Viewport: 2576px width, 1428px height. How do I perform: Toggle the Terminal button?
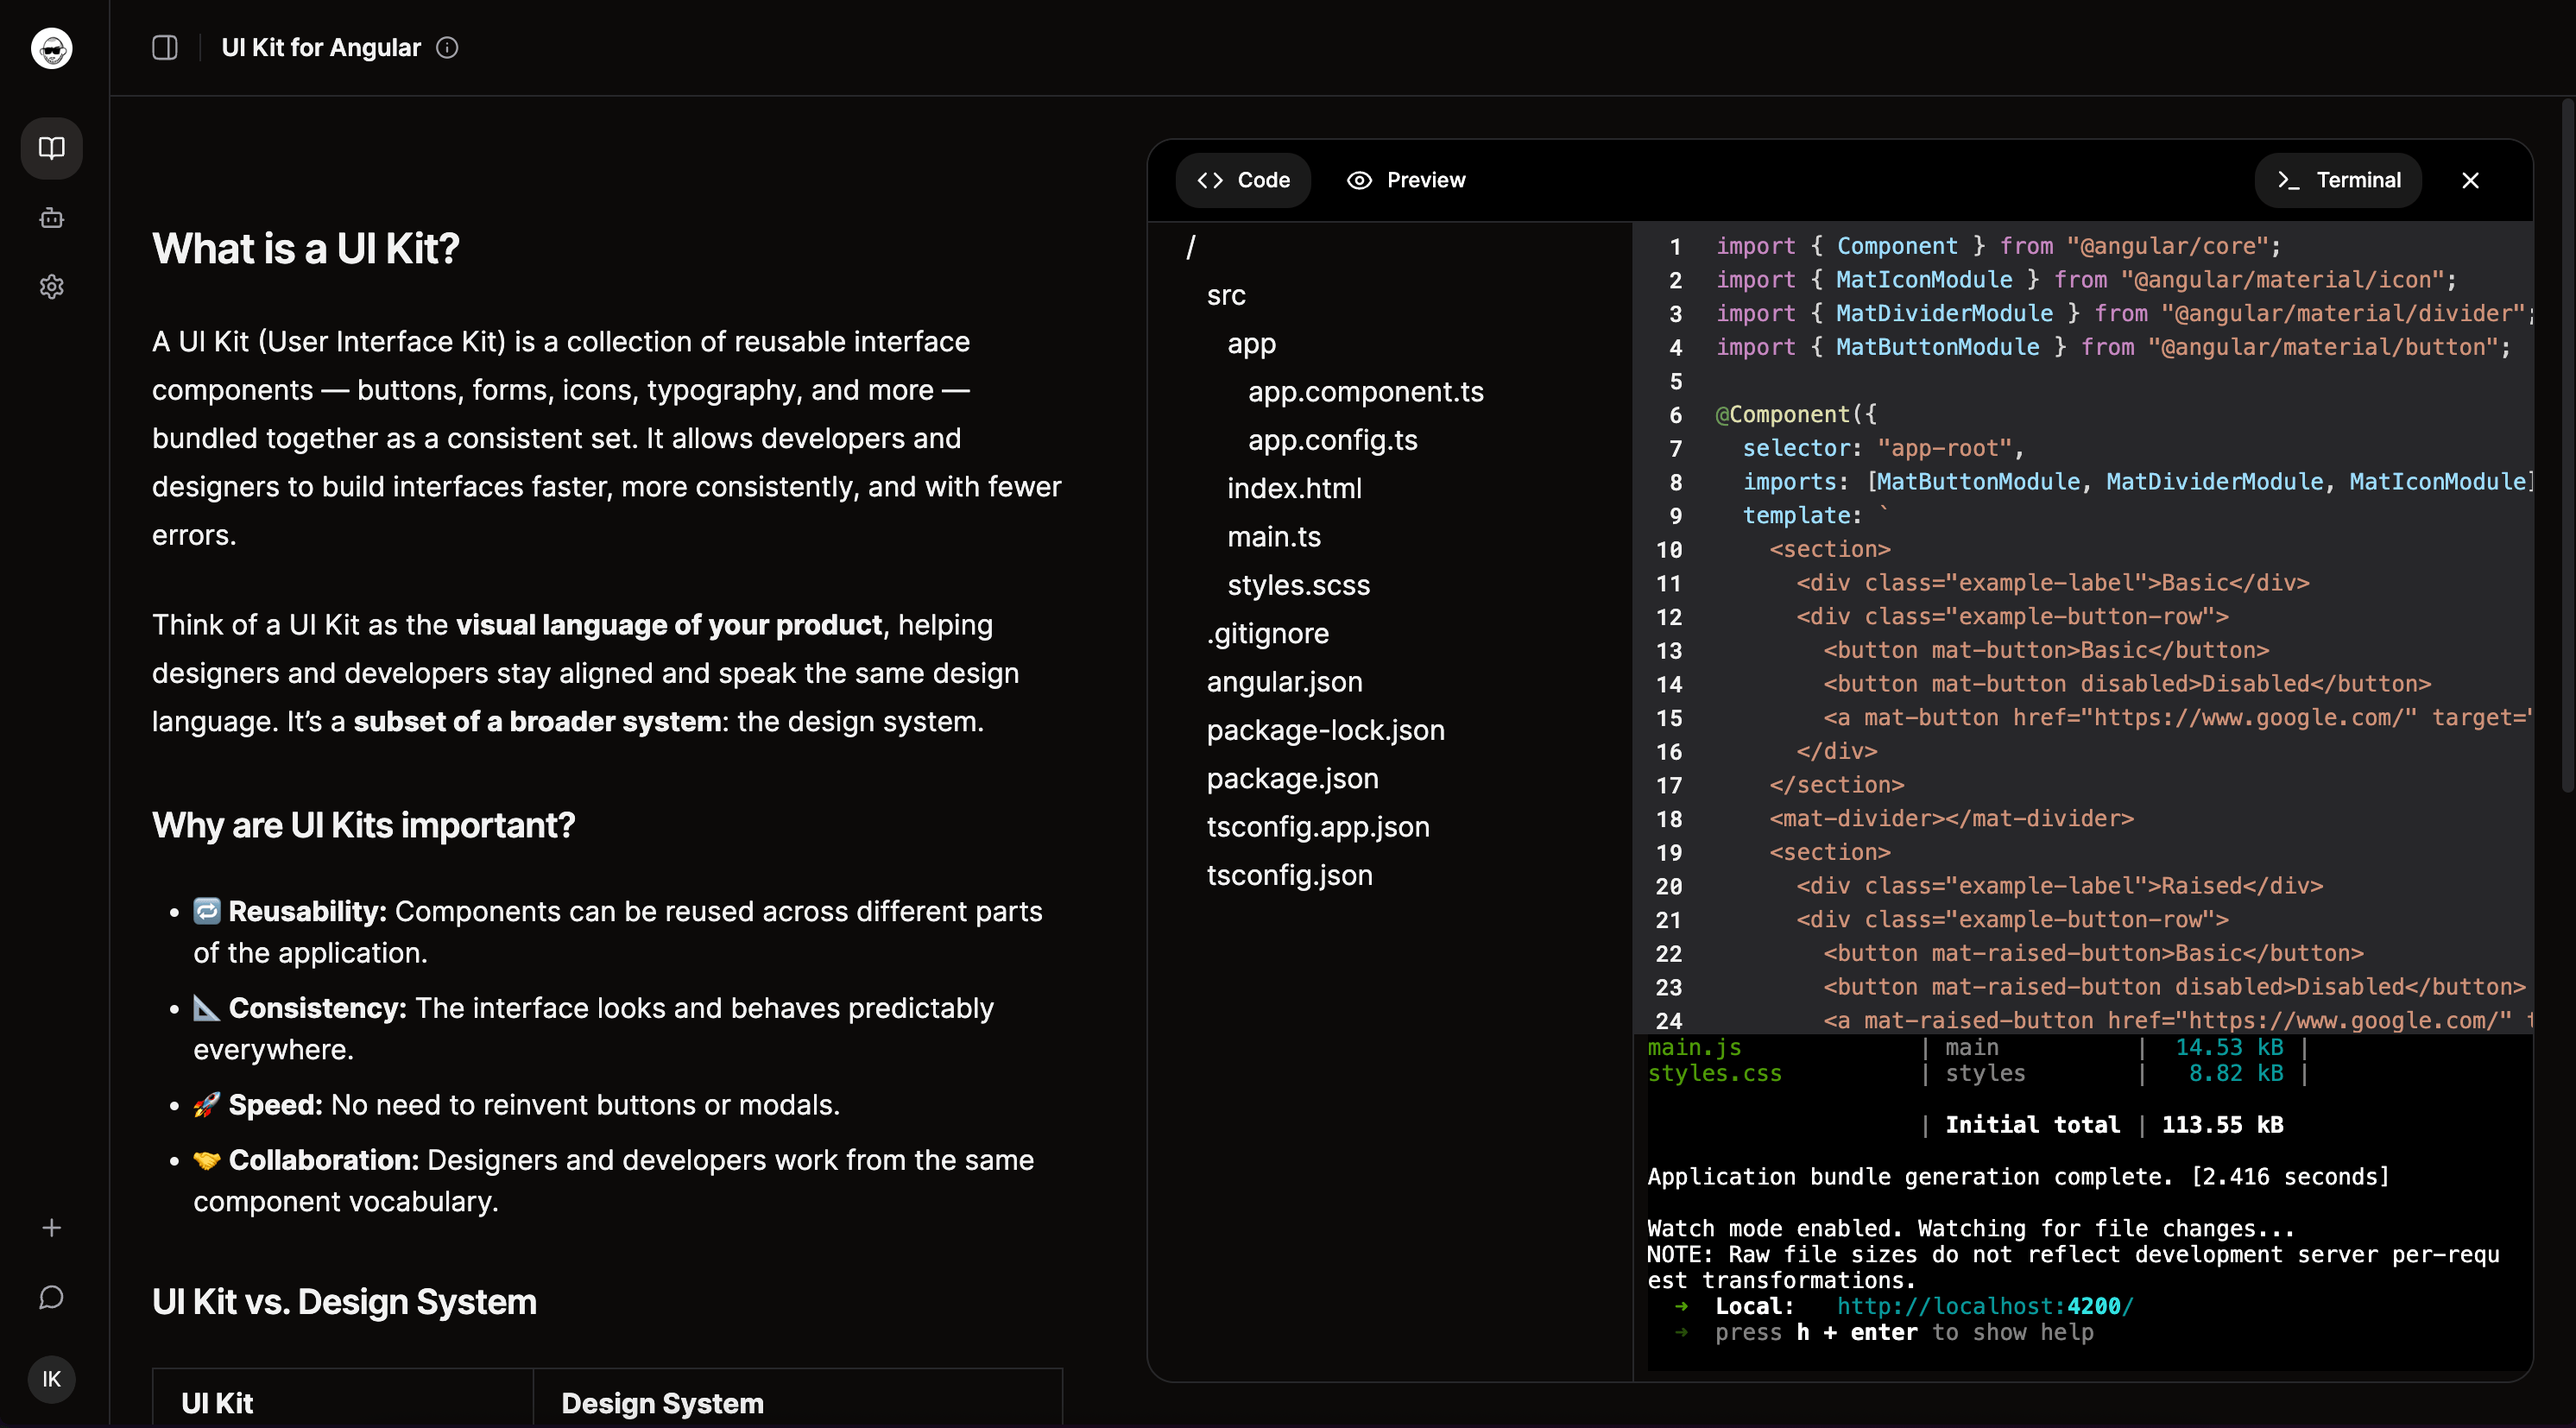[x=2338, y=180]
